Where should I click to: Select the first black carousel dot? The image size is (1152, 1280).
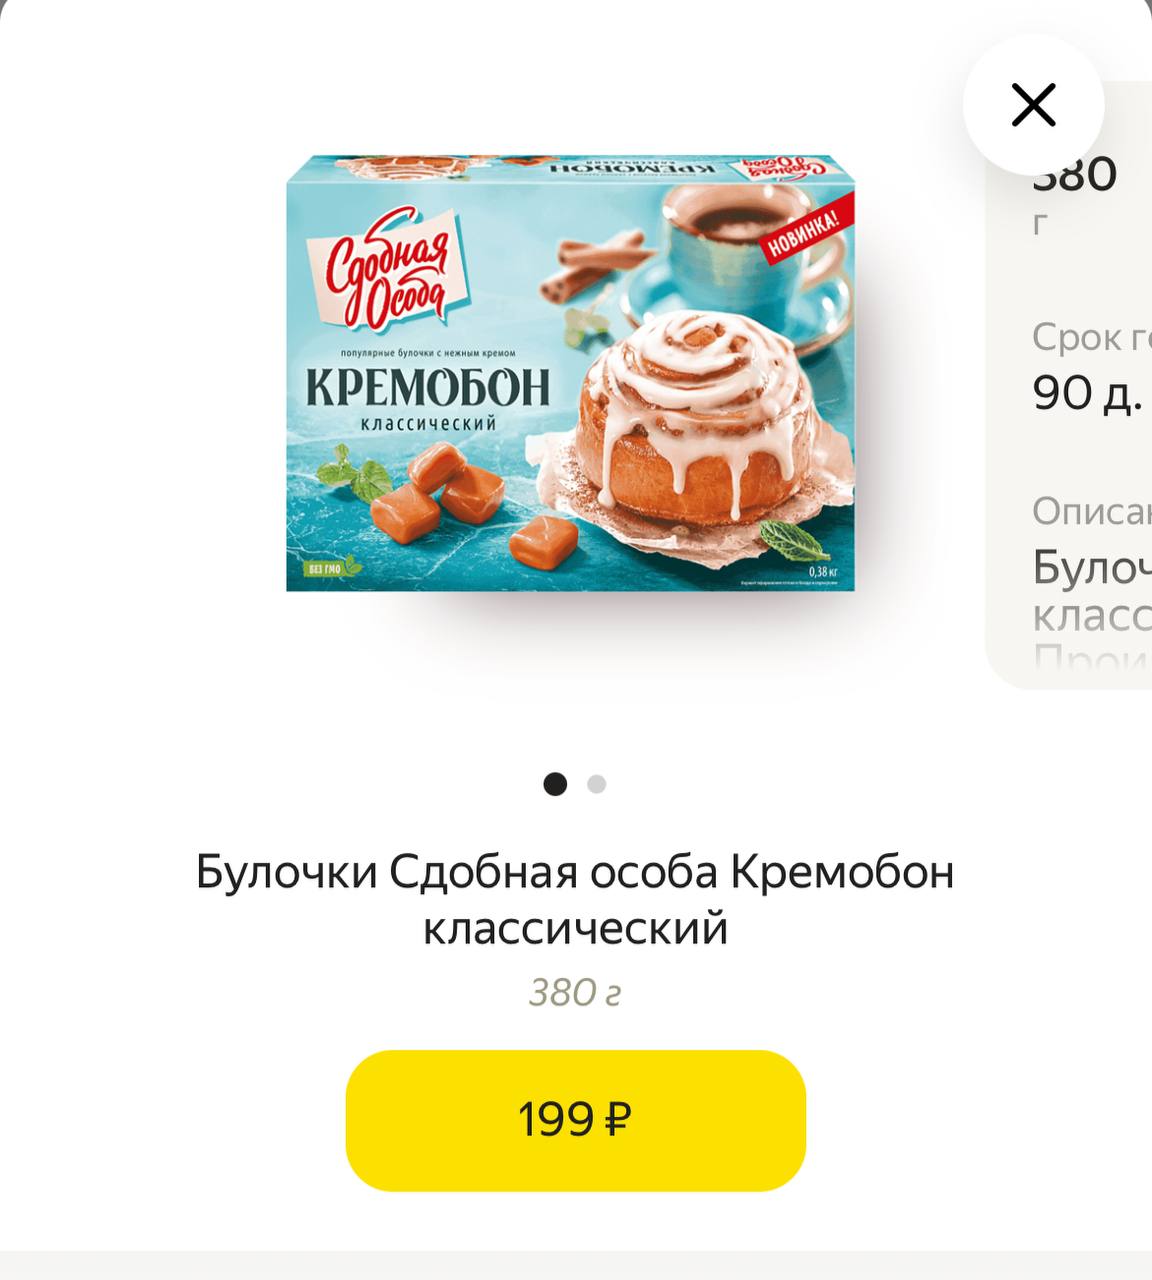pos(555,784)
